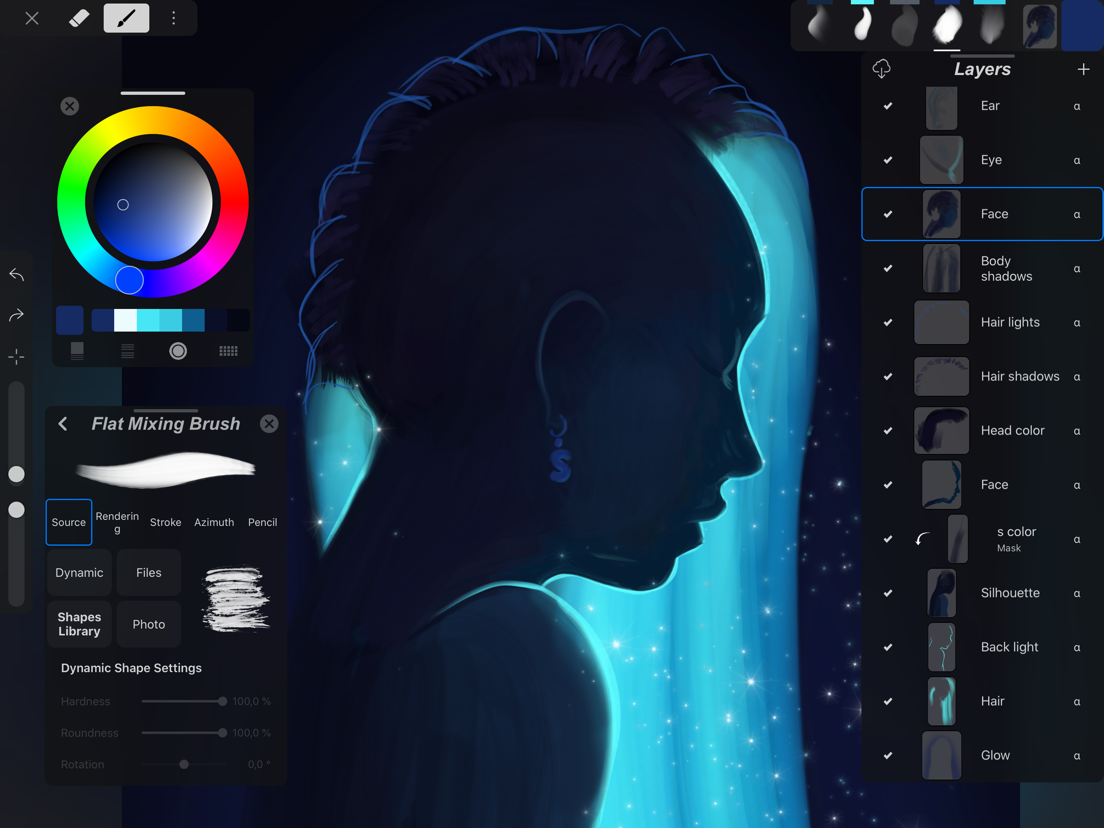Select the Eraser tool

(x=79, y=17)
